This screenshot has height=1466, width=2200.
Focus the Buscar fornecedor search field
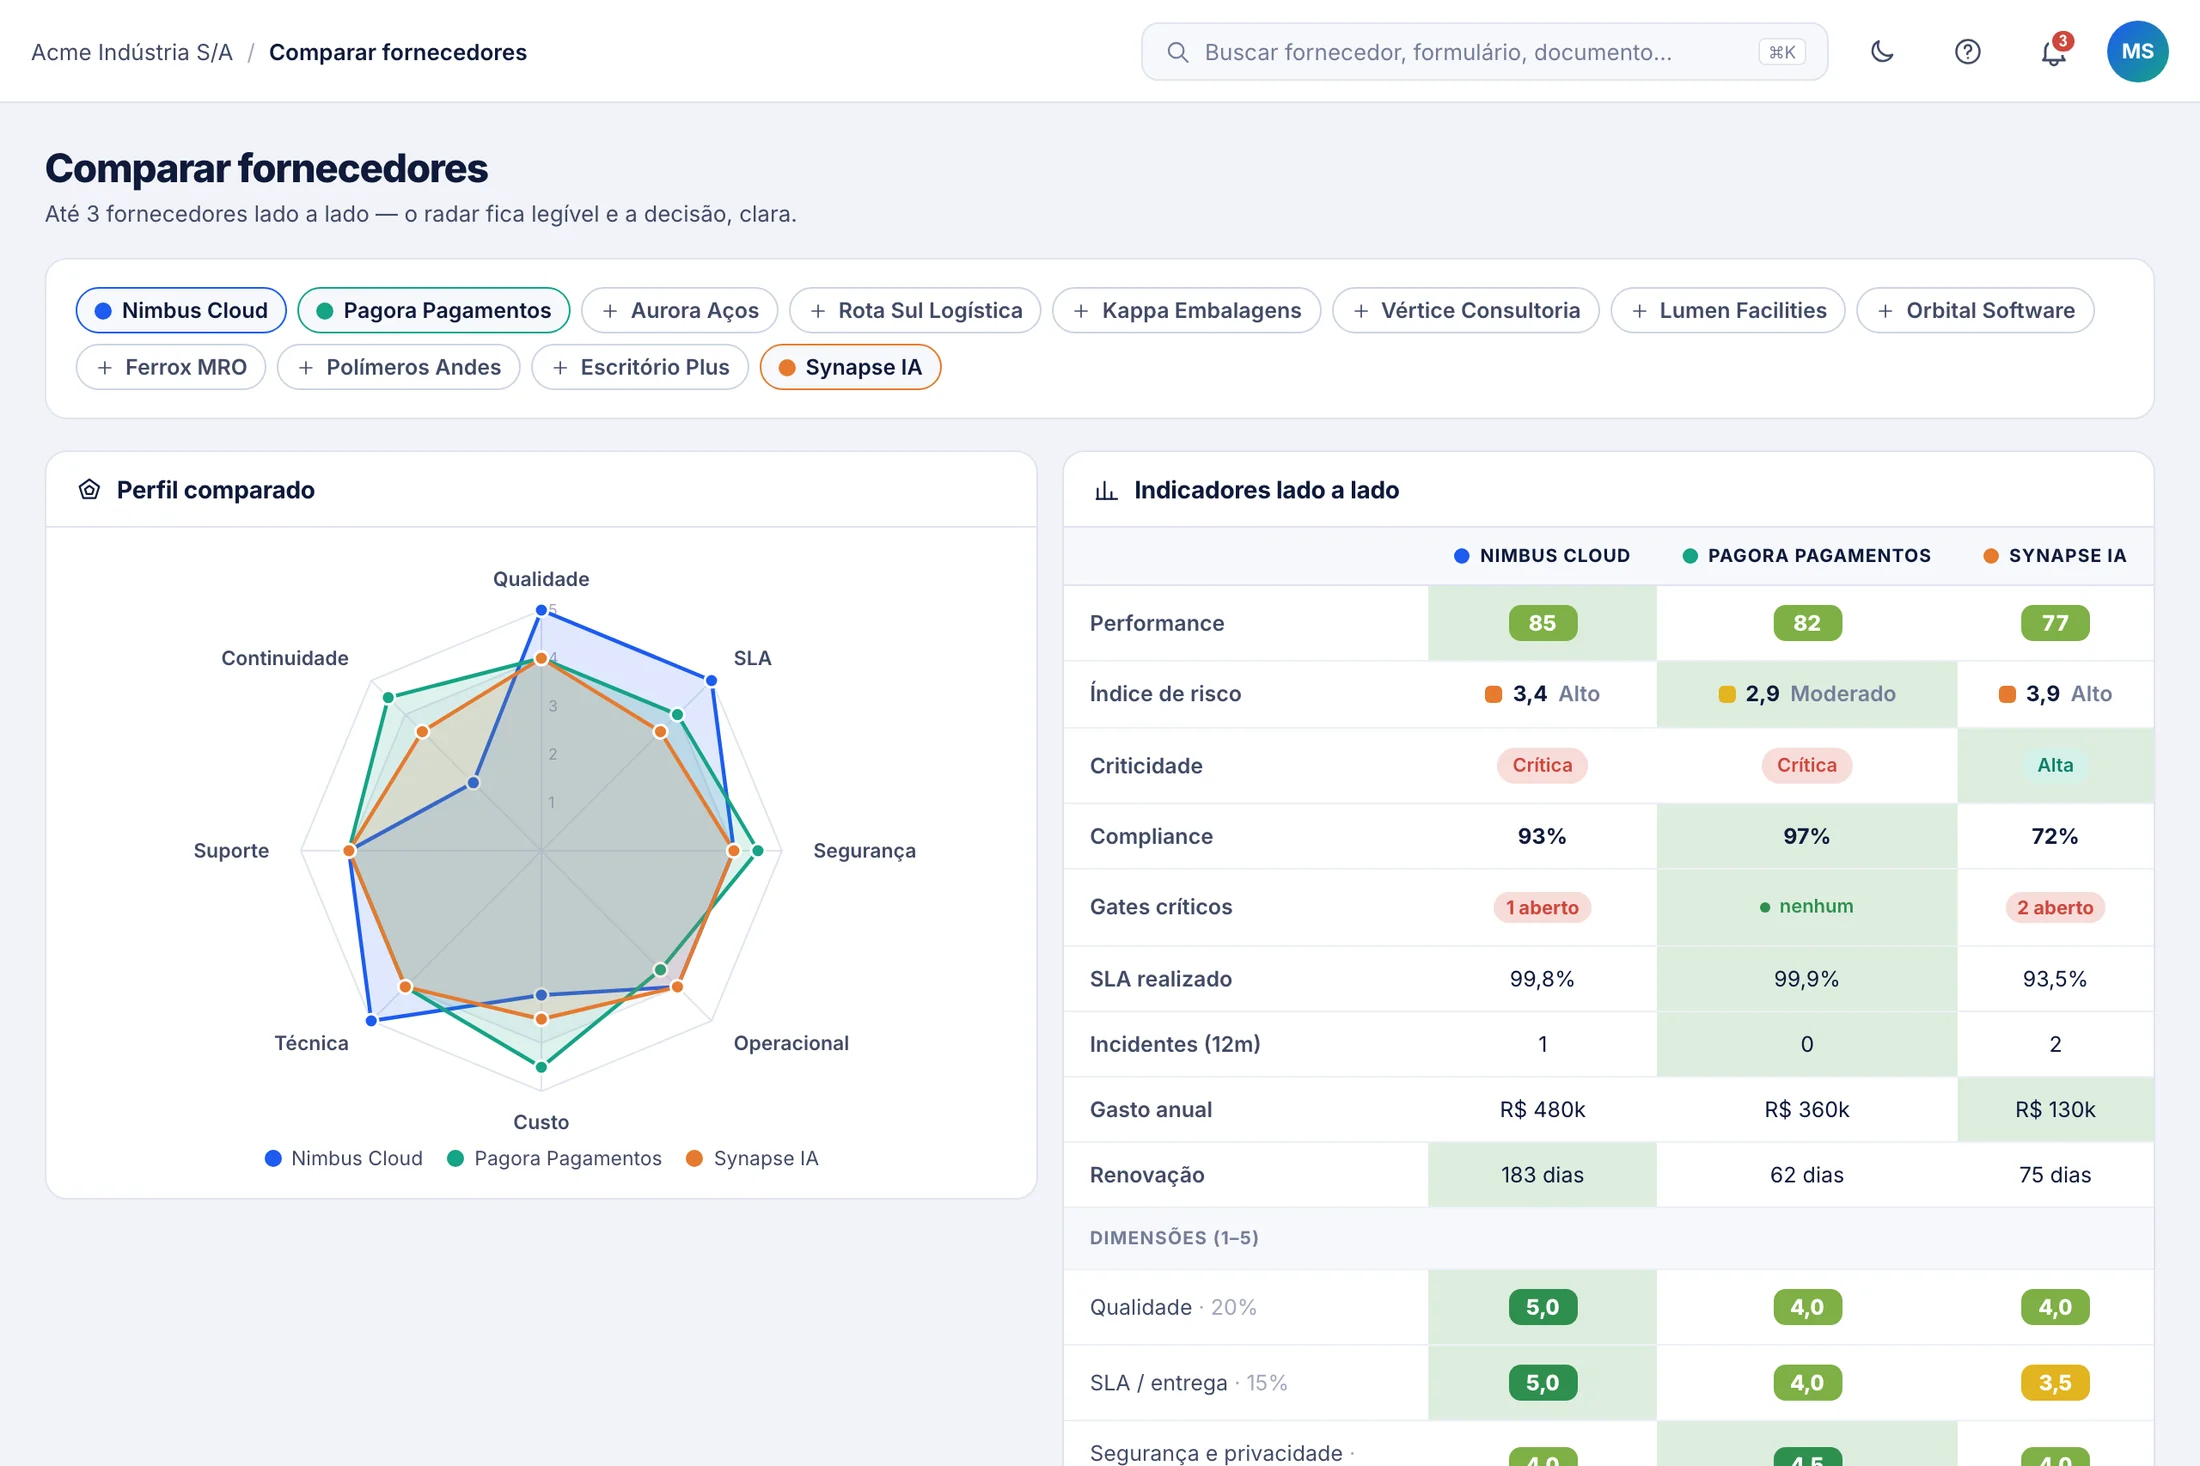tap(1484, 52)
